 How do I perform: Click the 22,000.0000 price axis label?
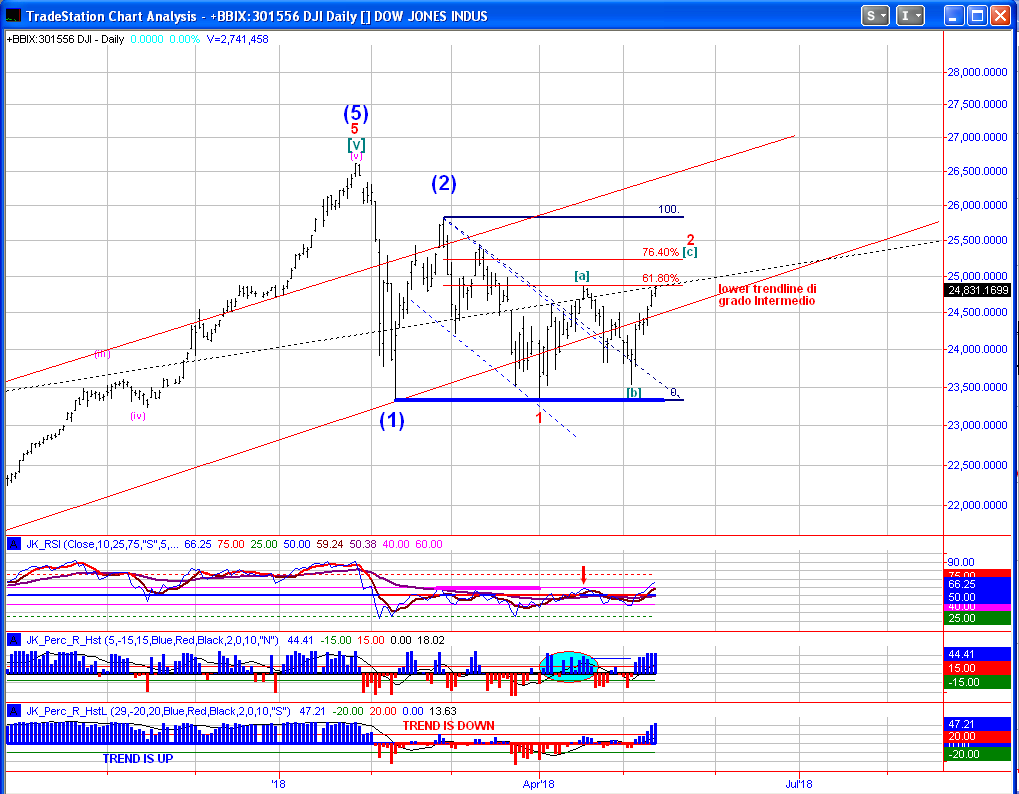(977, 505)
